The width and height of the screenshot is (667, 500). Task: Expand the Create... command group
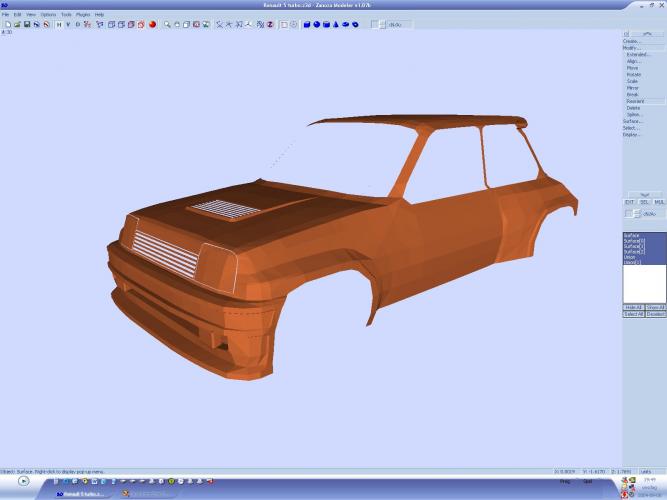coord(632,41)
